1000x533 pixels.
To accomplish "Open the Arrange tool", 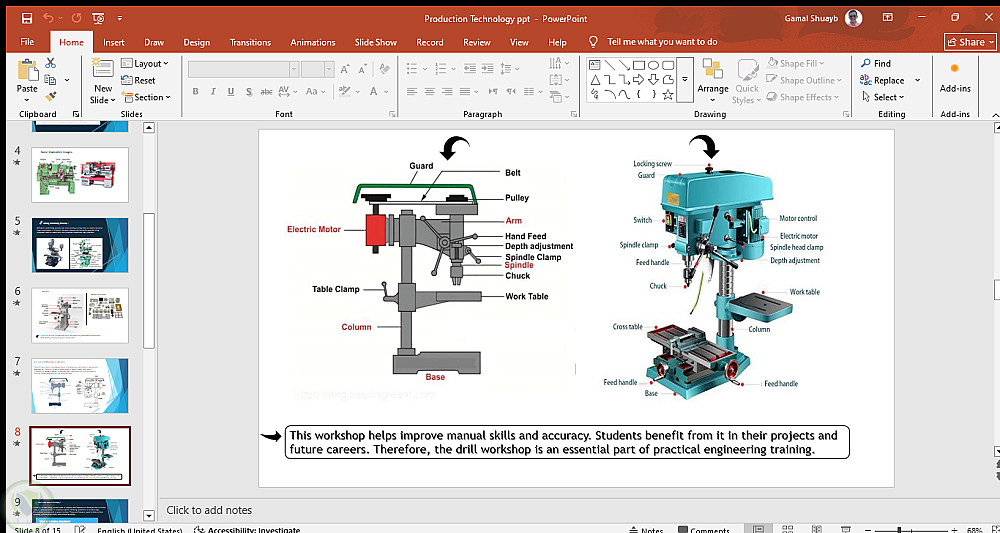I will 713,78.
